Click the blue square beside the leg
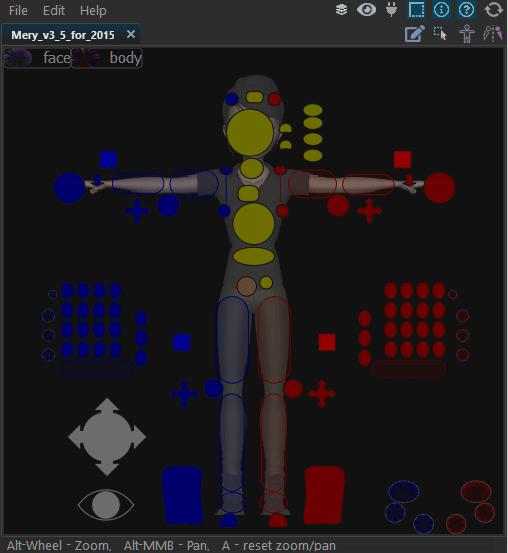This screenshot has height=553, width=508. point(182,342)
